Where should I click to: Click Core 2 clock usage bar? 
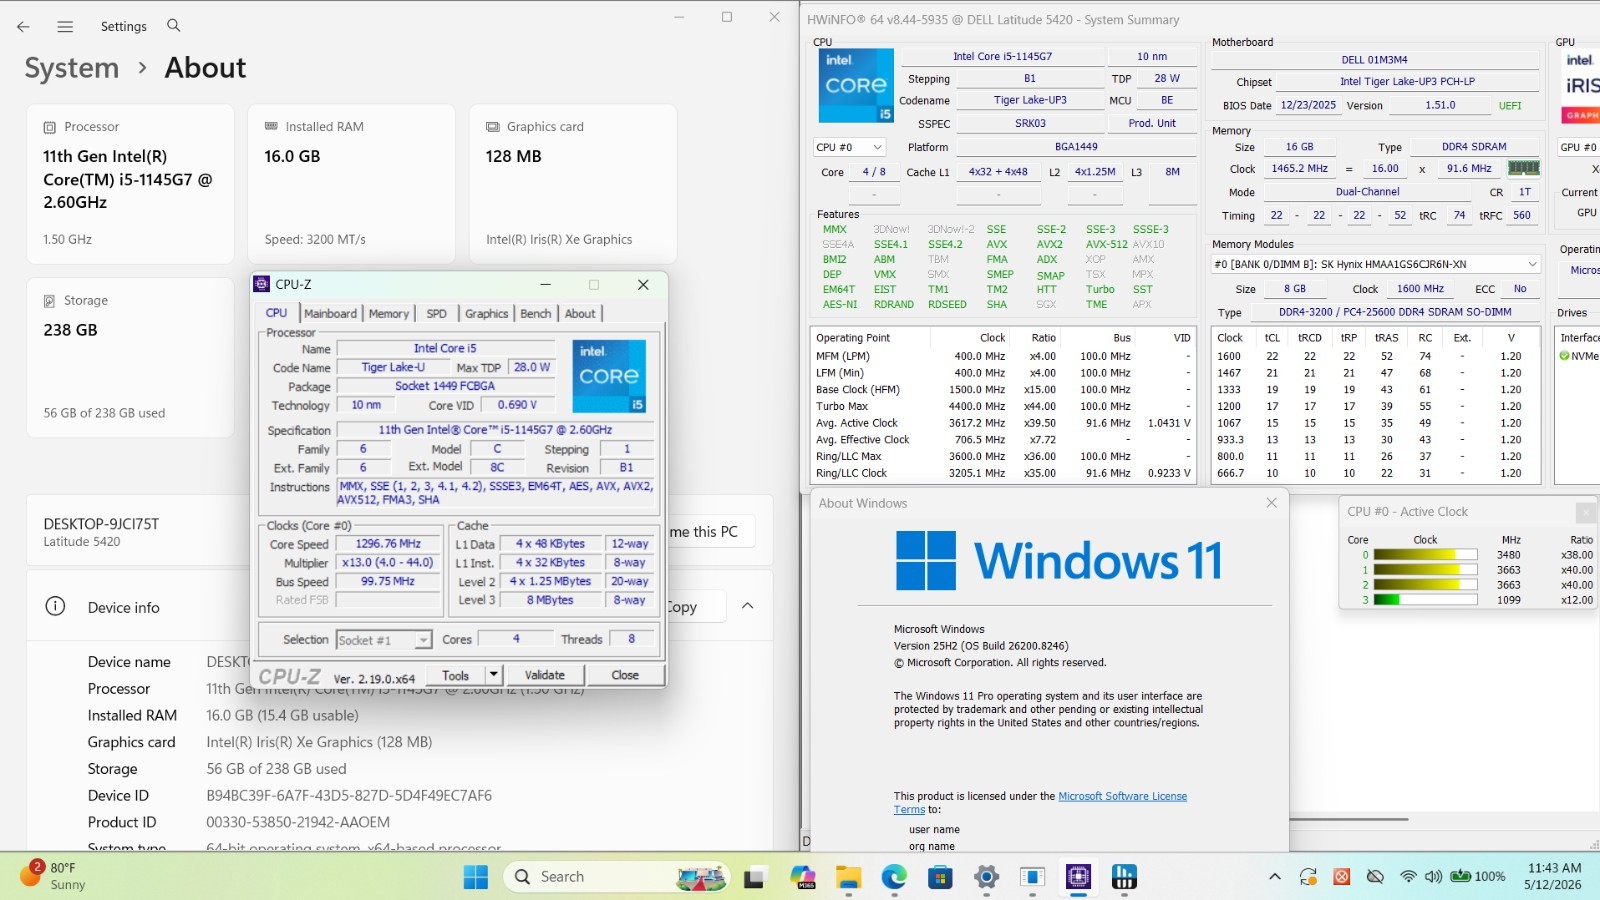click(x=1425, y=585)
